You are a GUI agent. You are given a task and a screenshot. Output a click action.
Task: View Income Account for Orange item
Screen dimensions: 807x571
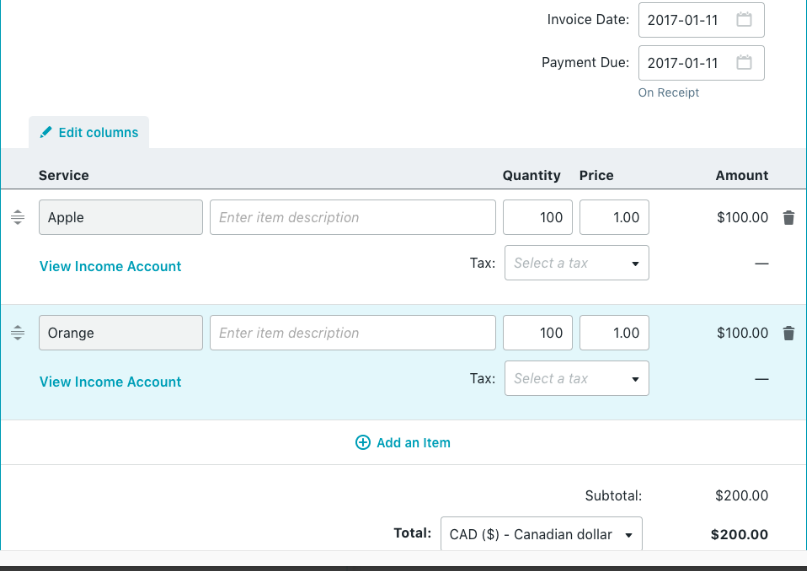point(110,382)
